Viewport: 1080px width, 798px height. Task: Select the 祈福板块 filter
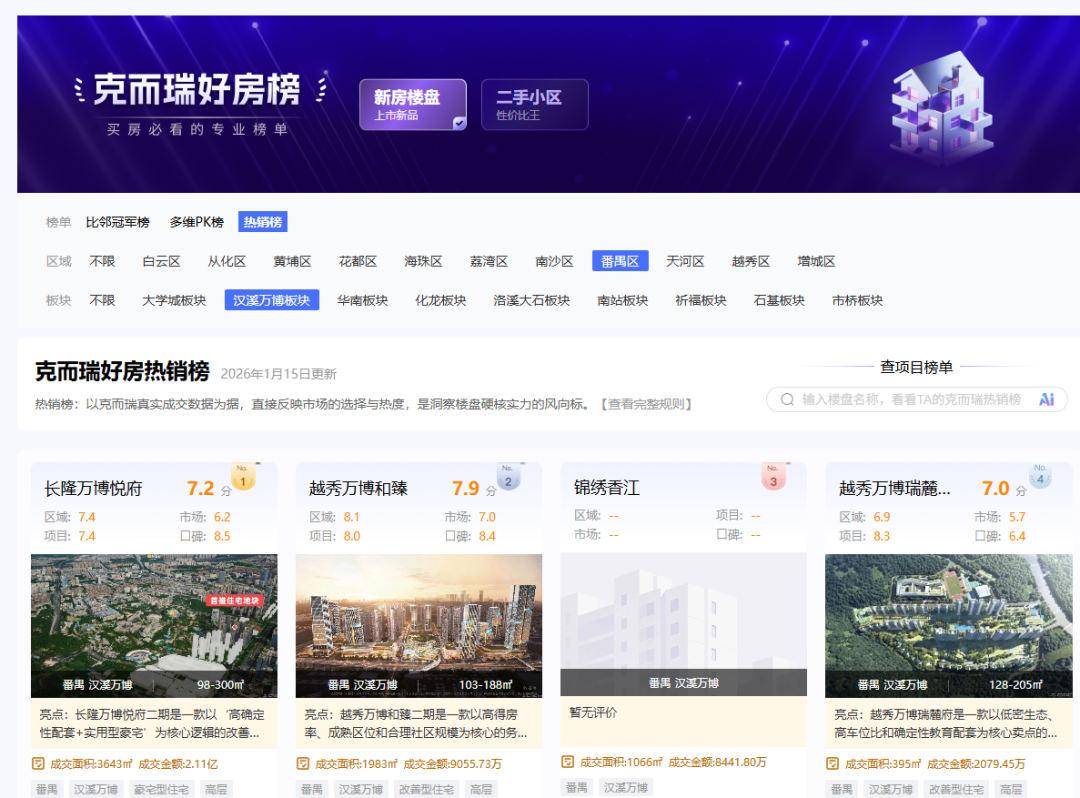pyautogui.click(x=700, y=299)
